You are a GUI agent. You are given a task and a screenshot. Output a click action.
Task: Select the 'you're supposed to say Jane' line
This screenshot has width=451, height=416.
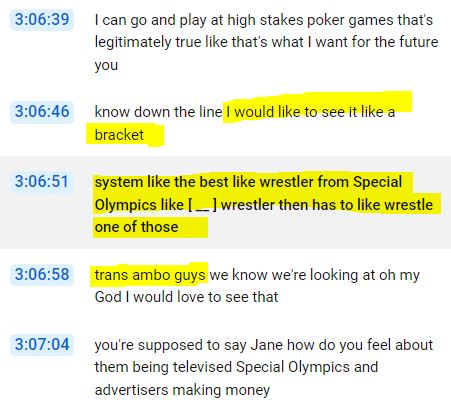click(x=264, y=345)
